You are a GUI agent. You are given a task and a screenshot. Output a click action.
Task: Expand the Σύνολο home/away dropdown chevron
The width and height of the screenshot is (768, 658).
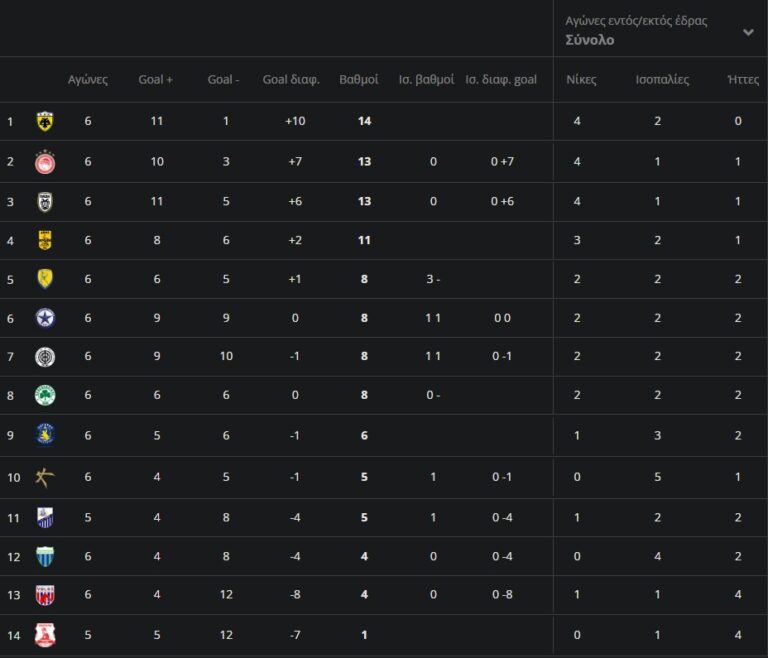tap(748, 32)
